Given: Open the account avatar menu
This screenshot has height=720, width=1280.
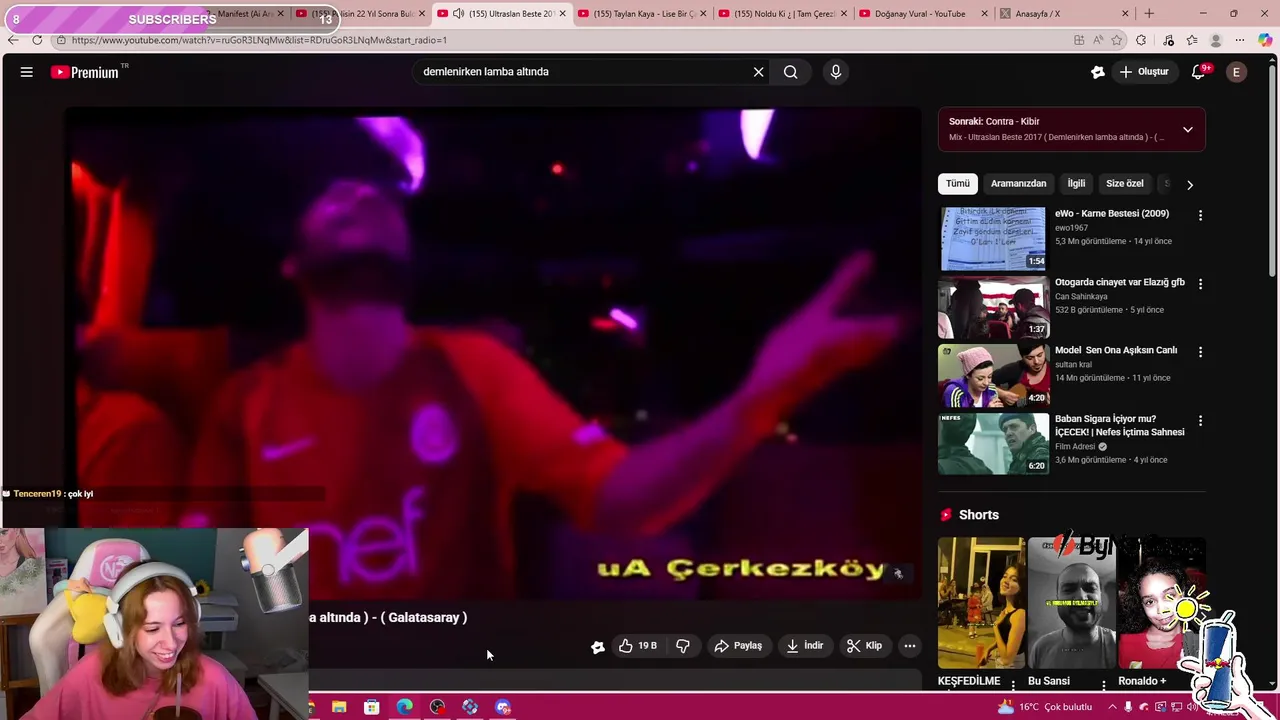Looking at the screenshot, I should [1237, 72].
